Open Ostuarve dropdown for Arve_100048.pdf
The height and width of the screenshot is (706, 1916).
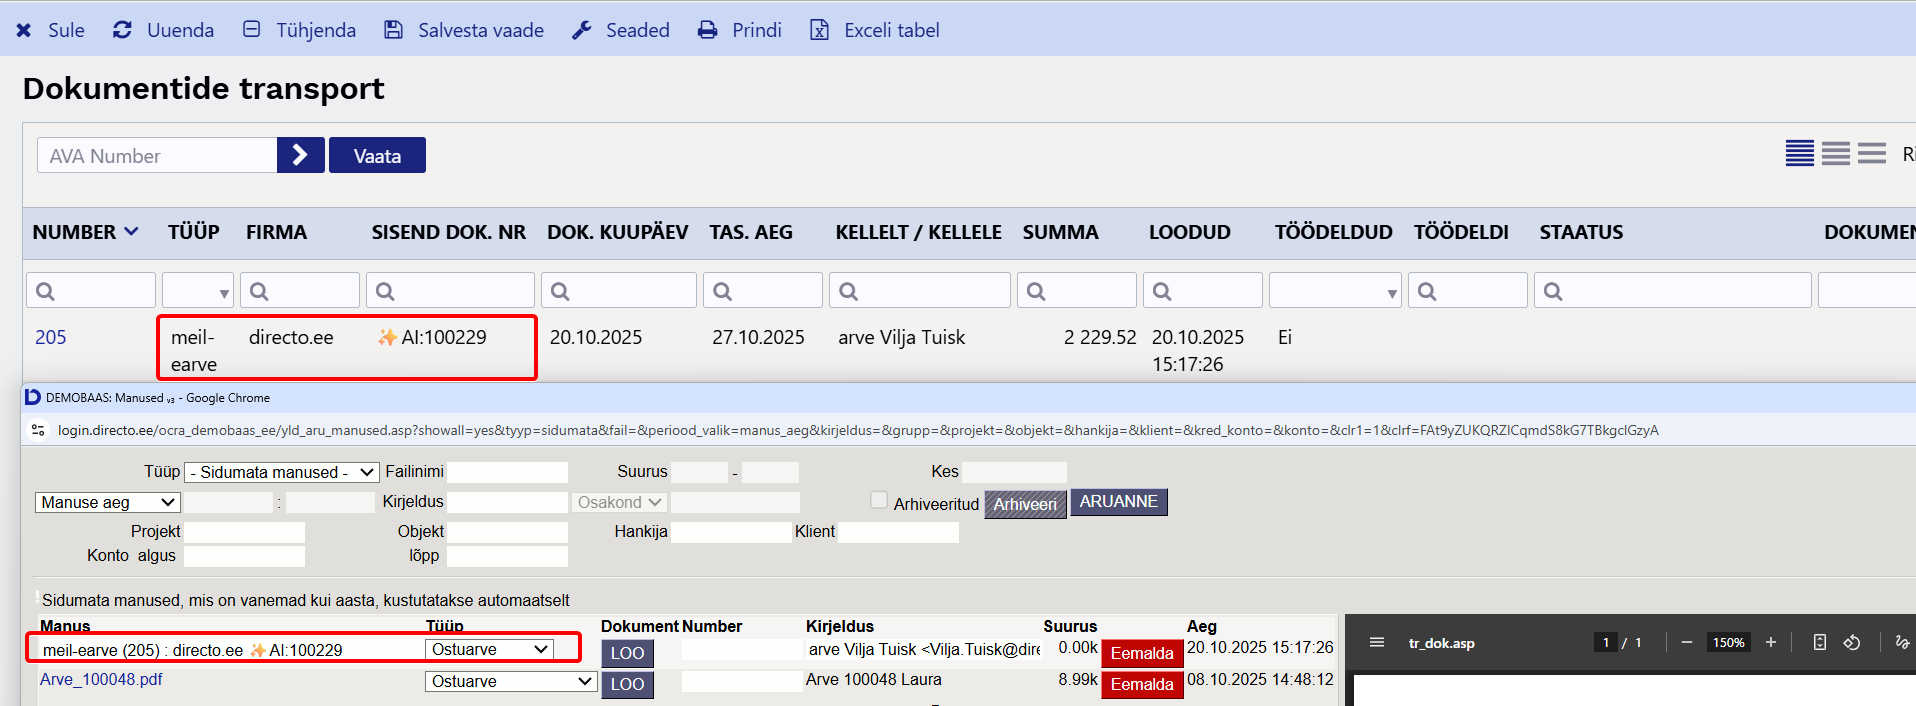coord(511,681)
